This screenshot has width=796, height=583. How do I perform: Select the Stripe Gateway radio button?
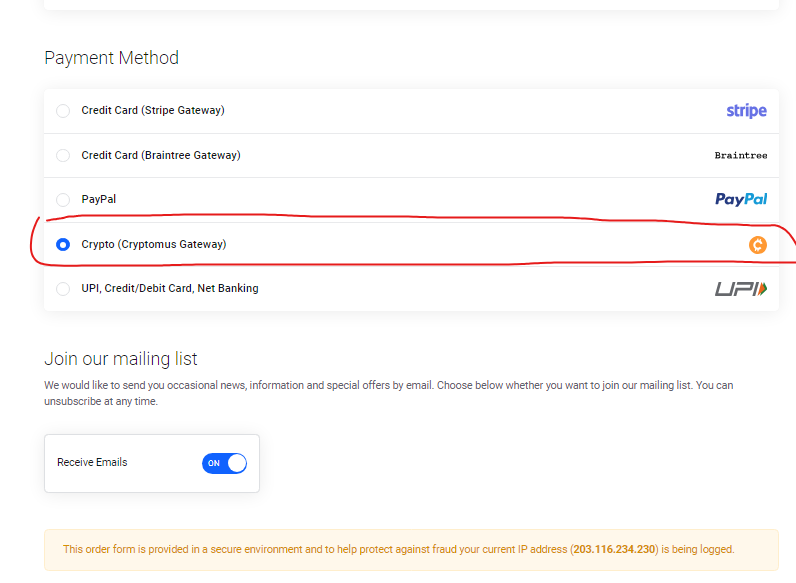(x=63, y=111)
